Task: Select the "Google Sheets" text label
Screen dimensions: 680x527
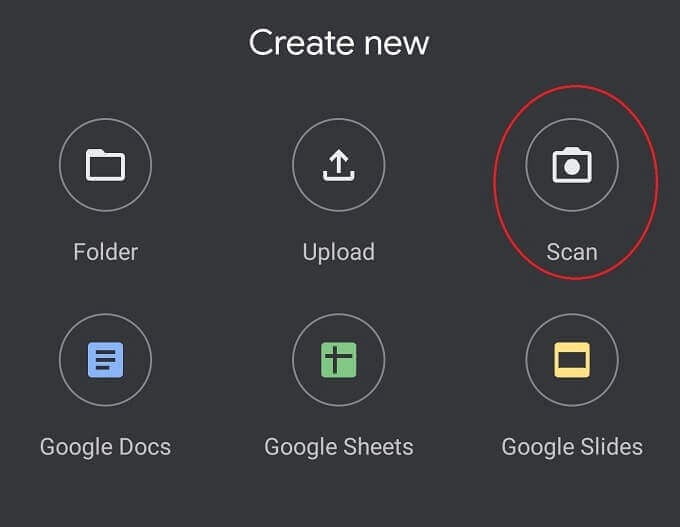Action: point(339,448)
